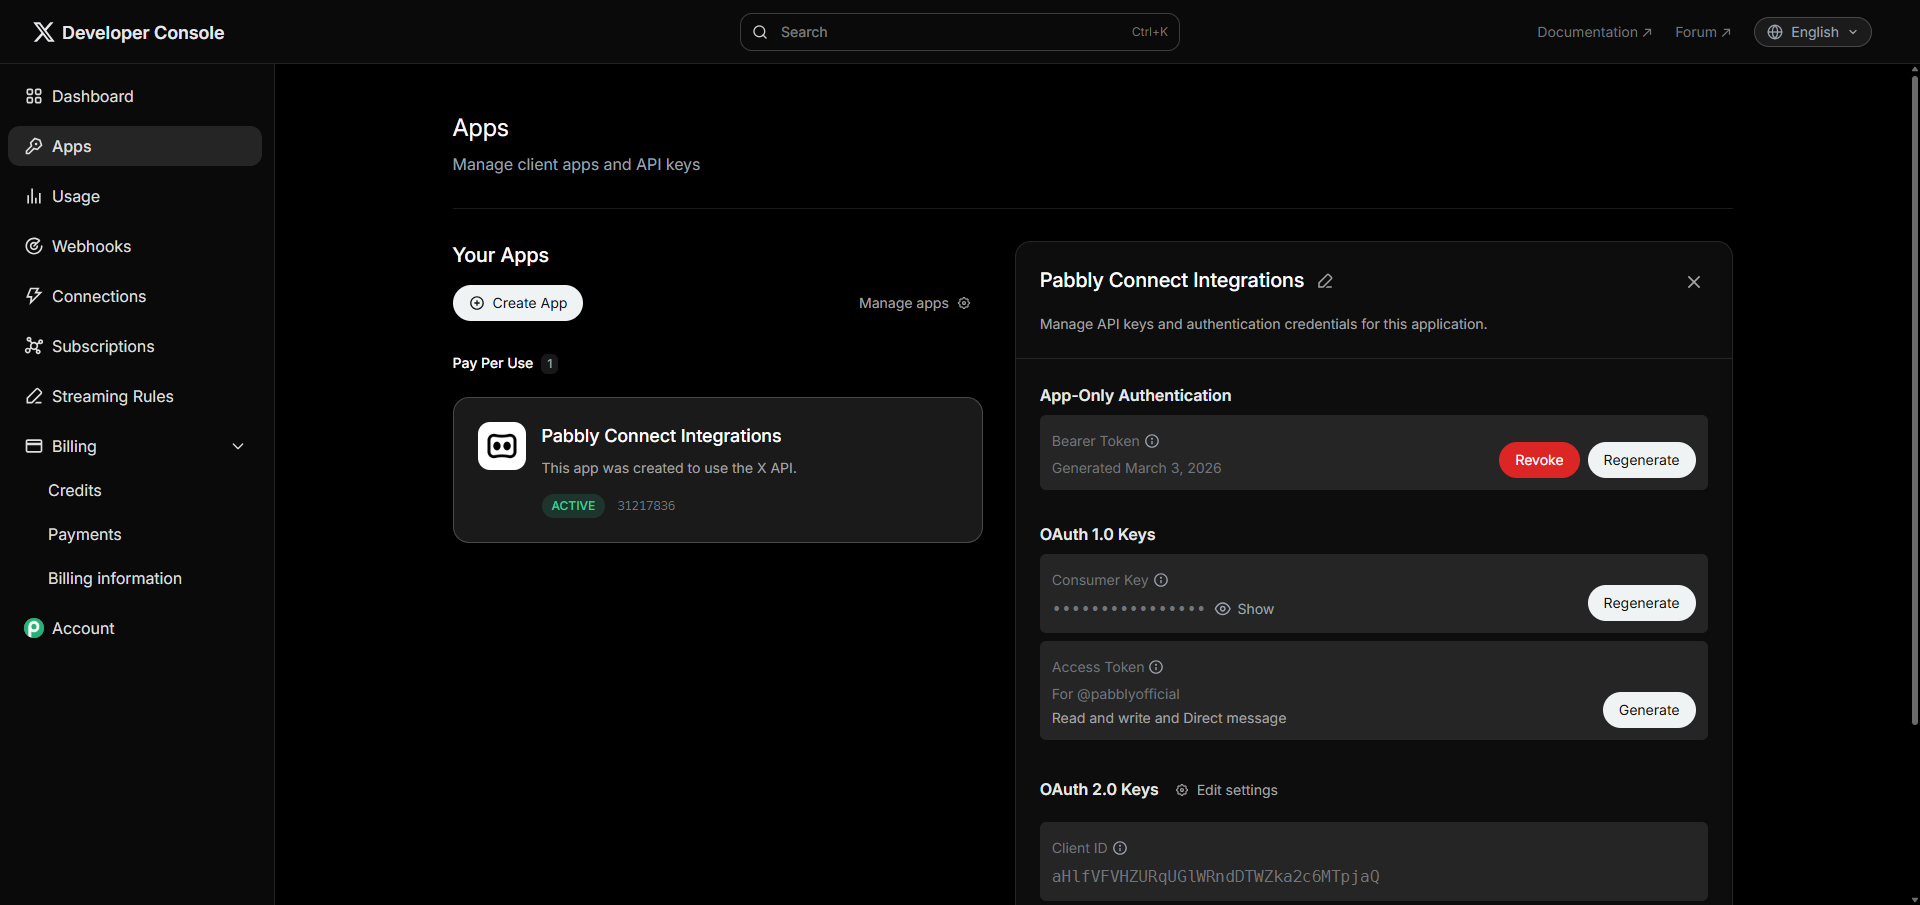This screenshot has width=1920, height=905.
Task: Open the Documentation external link
Action: coord(1594,32)
